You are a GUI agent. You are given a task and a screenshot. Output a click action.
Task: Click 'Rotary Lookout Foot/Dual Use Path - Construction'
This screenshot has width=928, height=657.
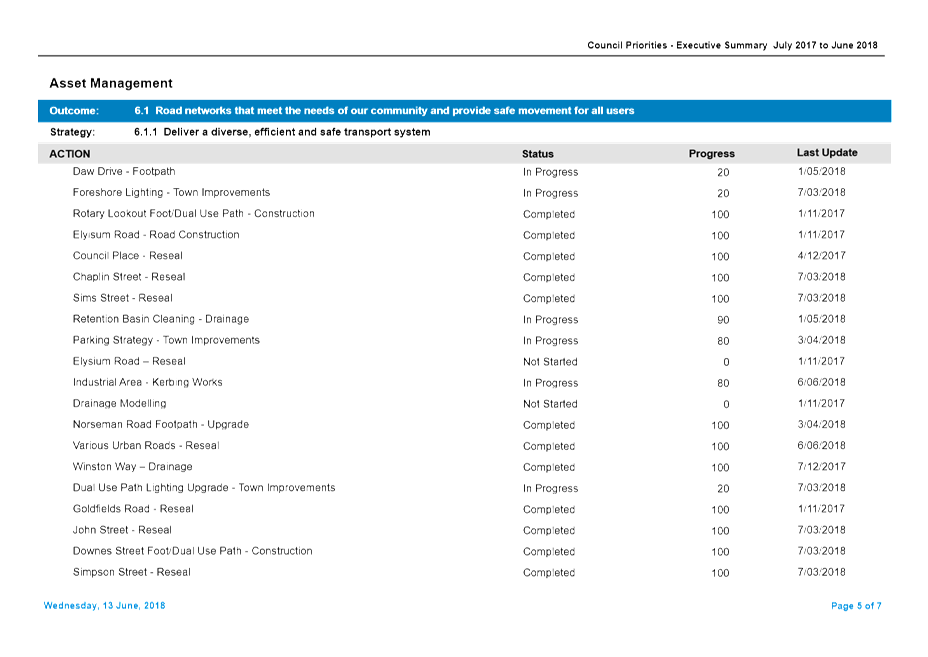194,214
